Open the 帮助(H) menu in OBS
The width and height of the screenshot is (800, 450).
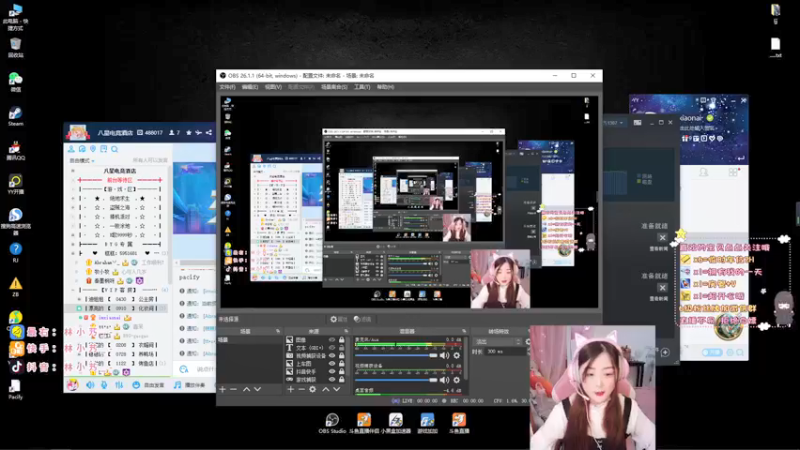[x=386, y=87]
